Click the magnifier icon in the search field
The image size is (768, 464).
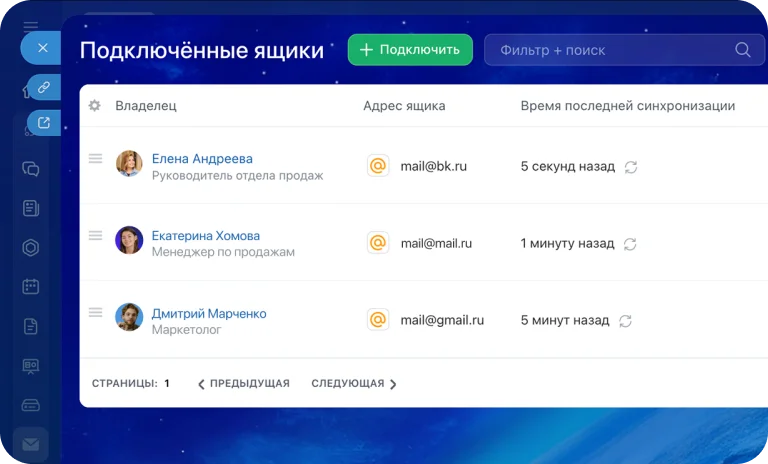click(x=743, y=50)
